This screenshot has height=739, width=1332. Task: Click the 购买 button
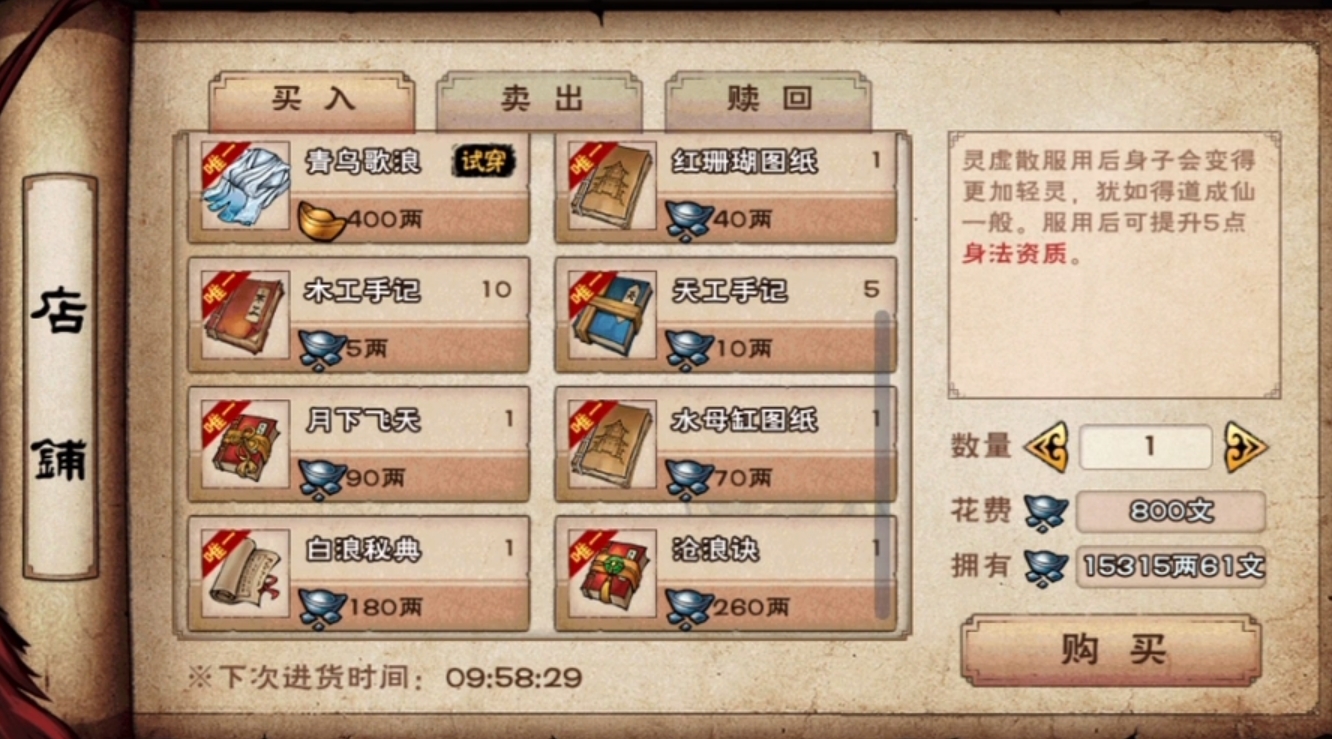(x=1111, y=650)
